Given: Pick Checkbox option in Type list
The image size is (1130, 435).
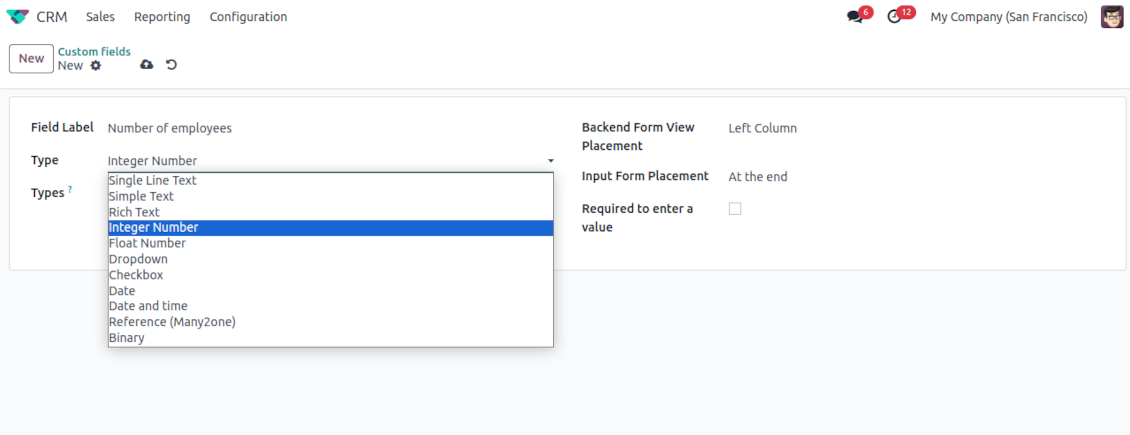Looking at the screenshot, I should click(x=136, y=275).
